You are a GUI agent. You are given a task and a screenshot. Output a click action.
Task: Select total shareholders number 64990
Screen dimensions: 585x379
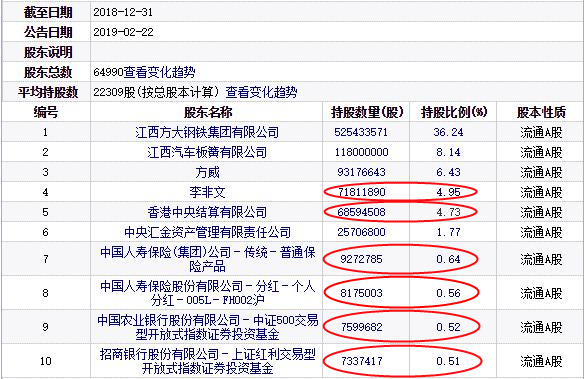coord(108,72)
